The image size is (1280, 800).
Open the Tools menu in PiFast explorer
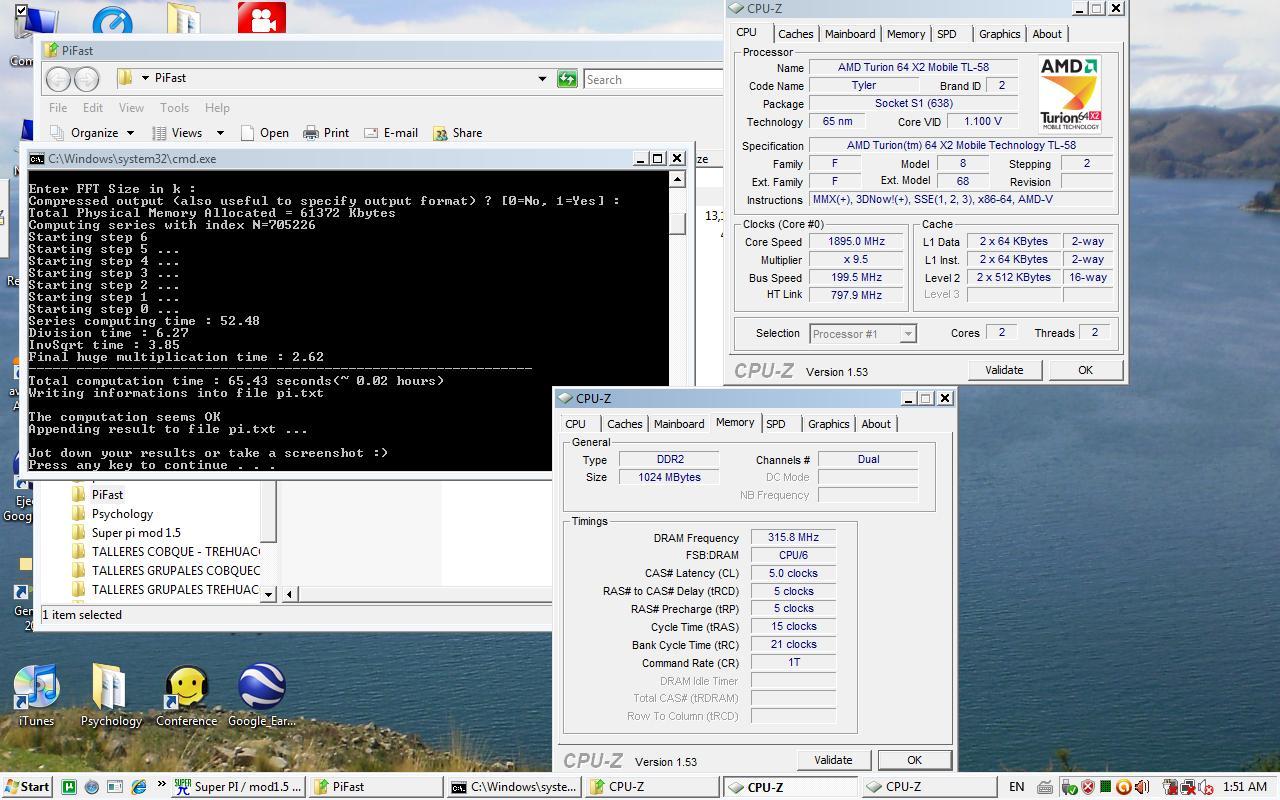[174, 107]
